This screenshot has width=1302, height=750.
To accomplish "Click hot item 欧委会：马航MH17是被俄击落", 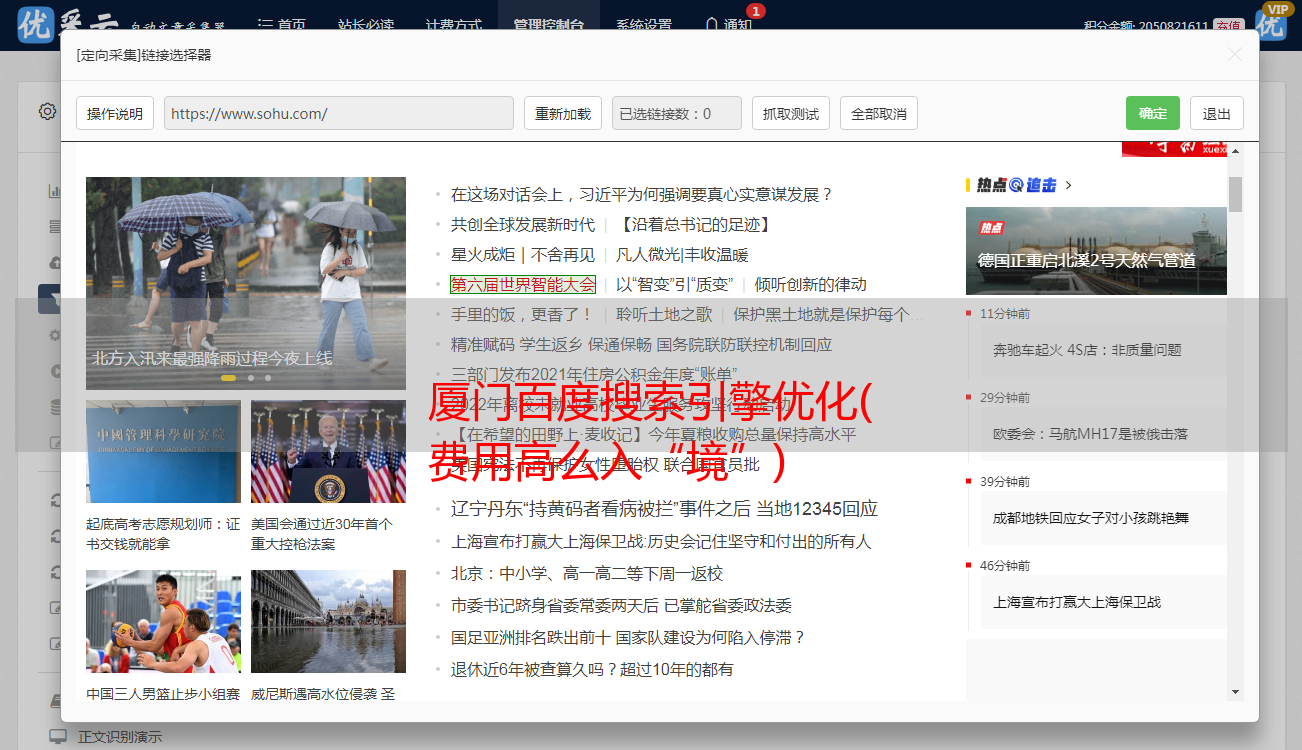I will [1090, 434].
